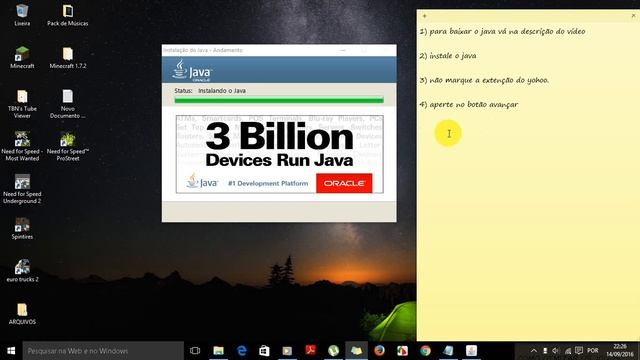Switch to the Java installer taskbar icon
The image size is (640, 360).
click(471, 351)
